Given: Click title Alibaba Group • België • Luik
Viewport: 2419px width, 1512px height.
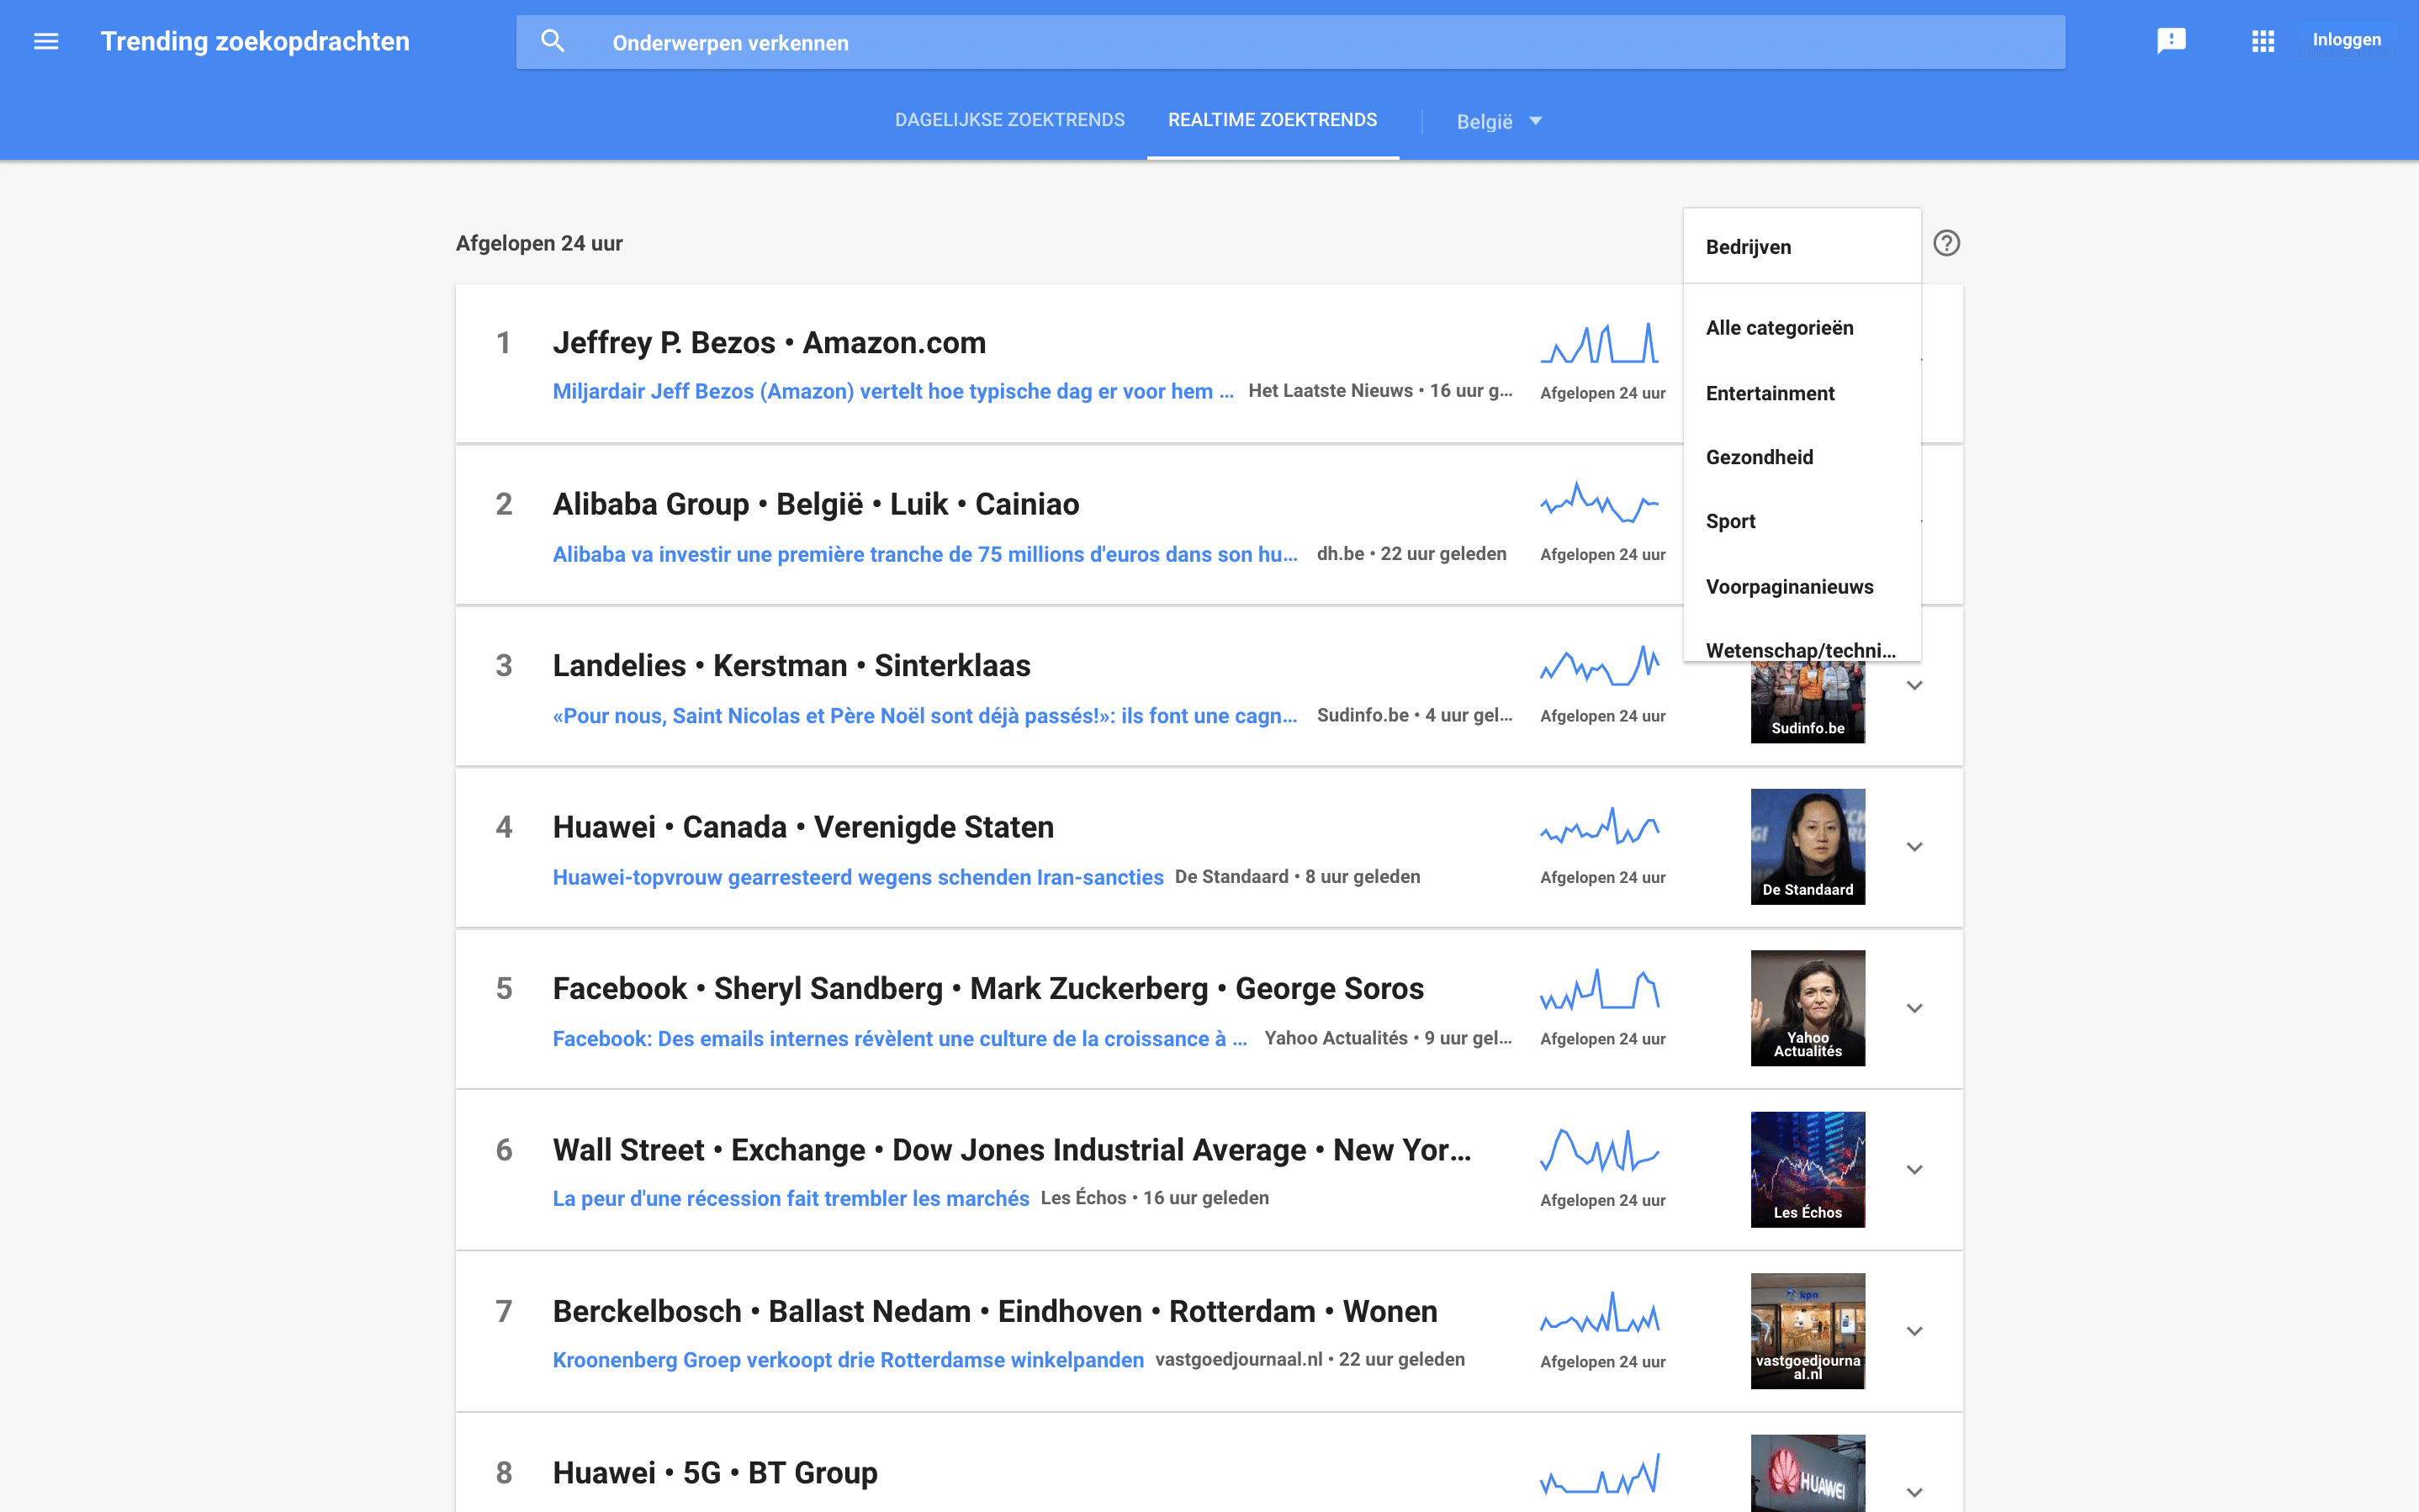Looking at the screenshot, I should pos(816,504).
